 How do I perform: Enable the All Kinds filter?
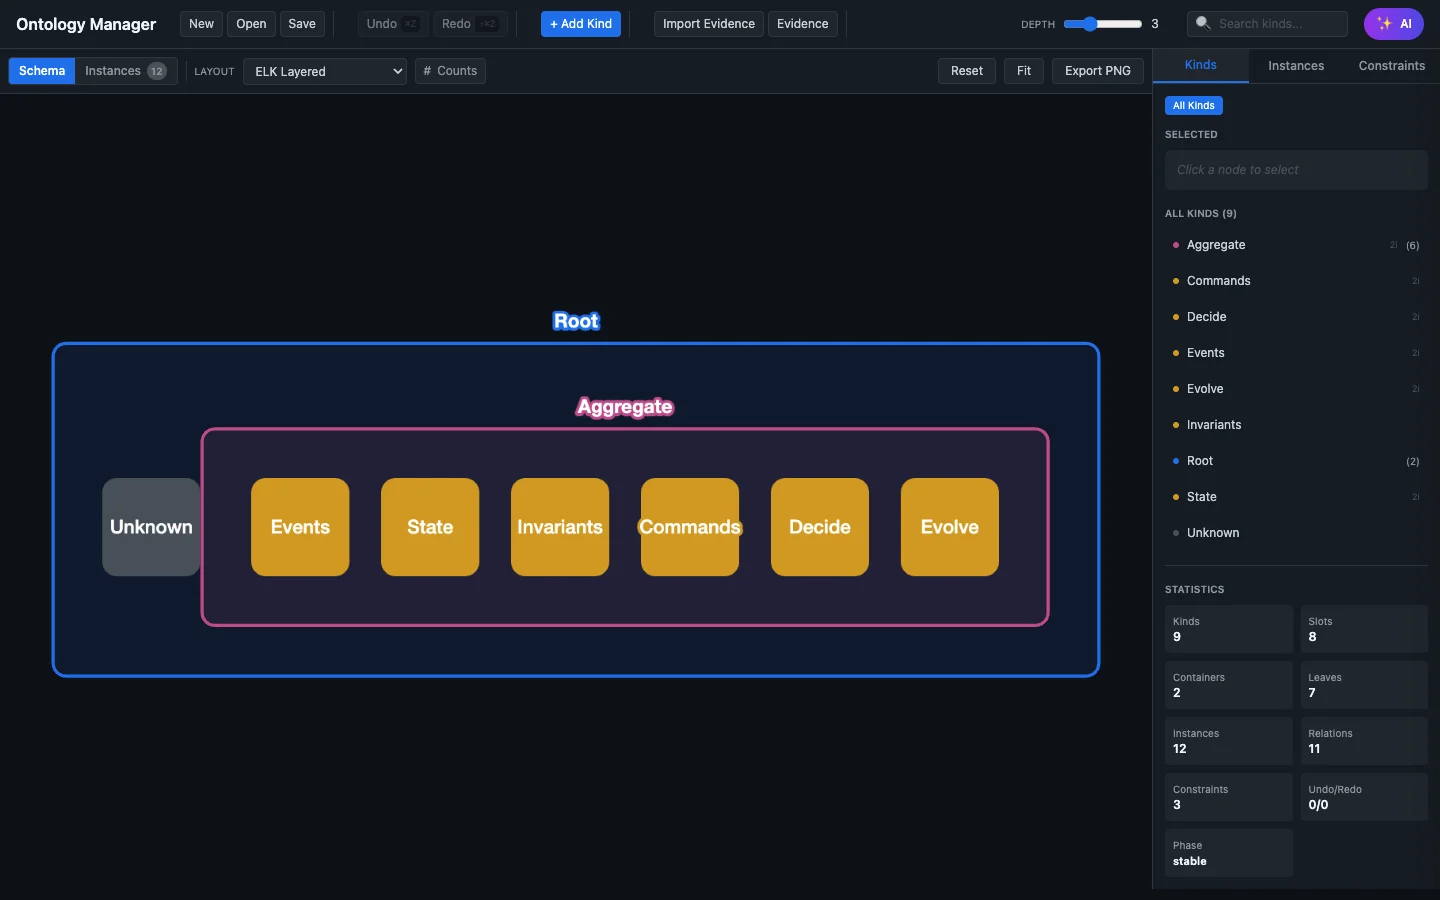point(1193,105)
